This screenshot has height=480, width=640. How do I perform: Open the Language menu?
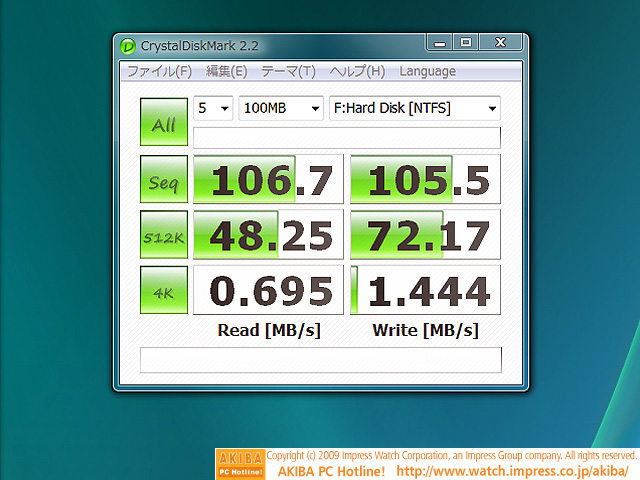point(427,71)
